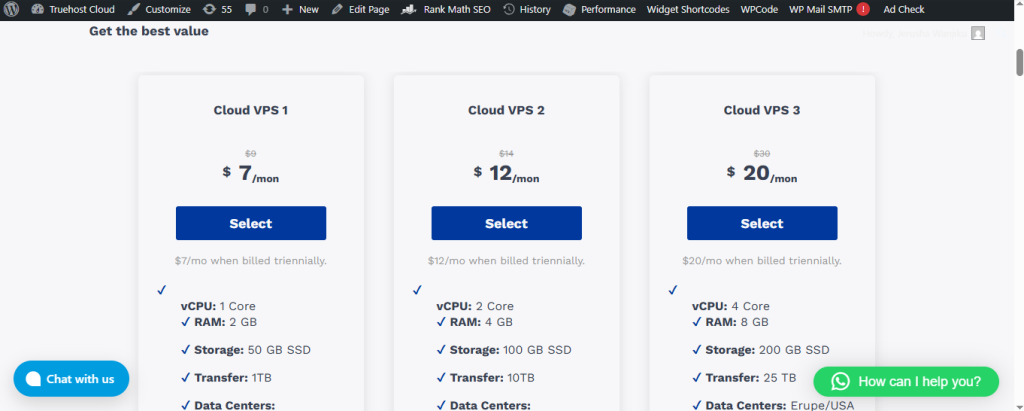Open WP Mail SMTP menu
The width and height of the screenshot is (1024, 411).
820,10
